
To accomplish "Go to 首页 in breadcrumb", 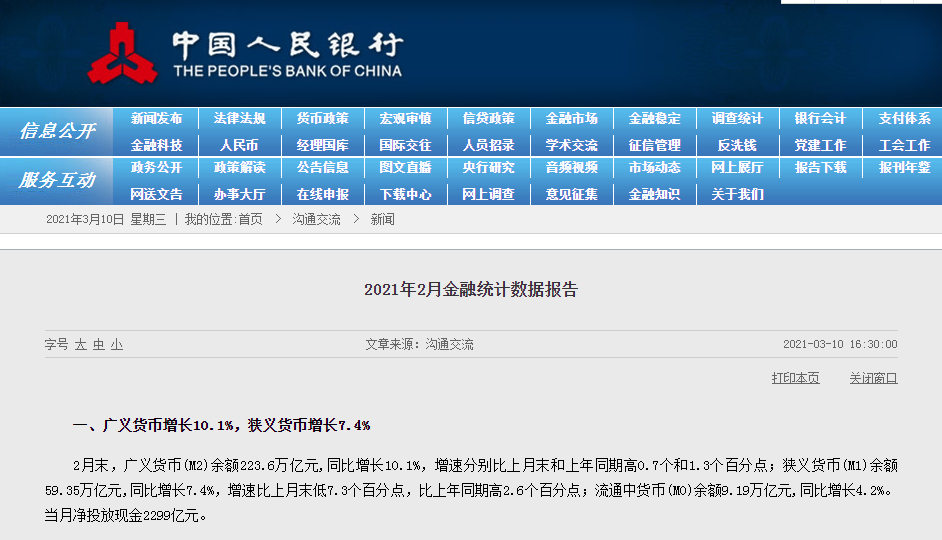I will click(x=251, y=220).
